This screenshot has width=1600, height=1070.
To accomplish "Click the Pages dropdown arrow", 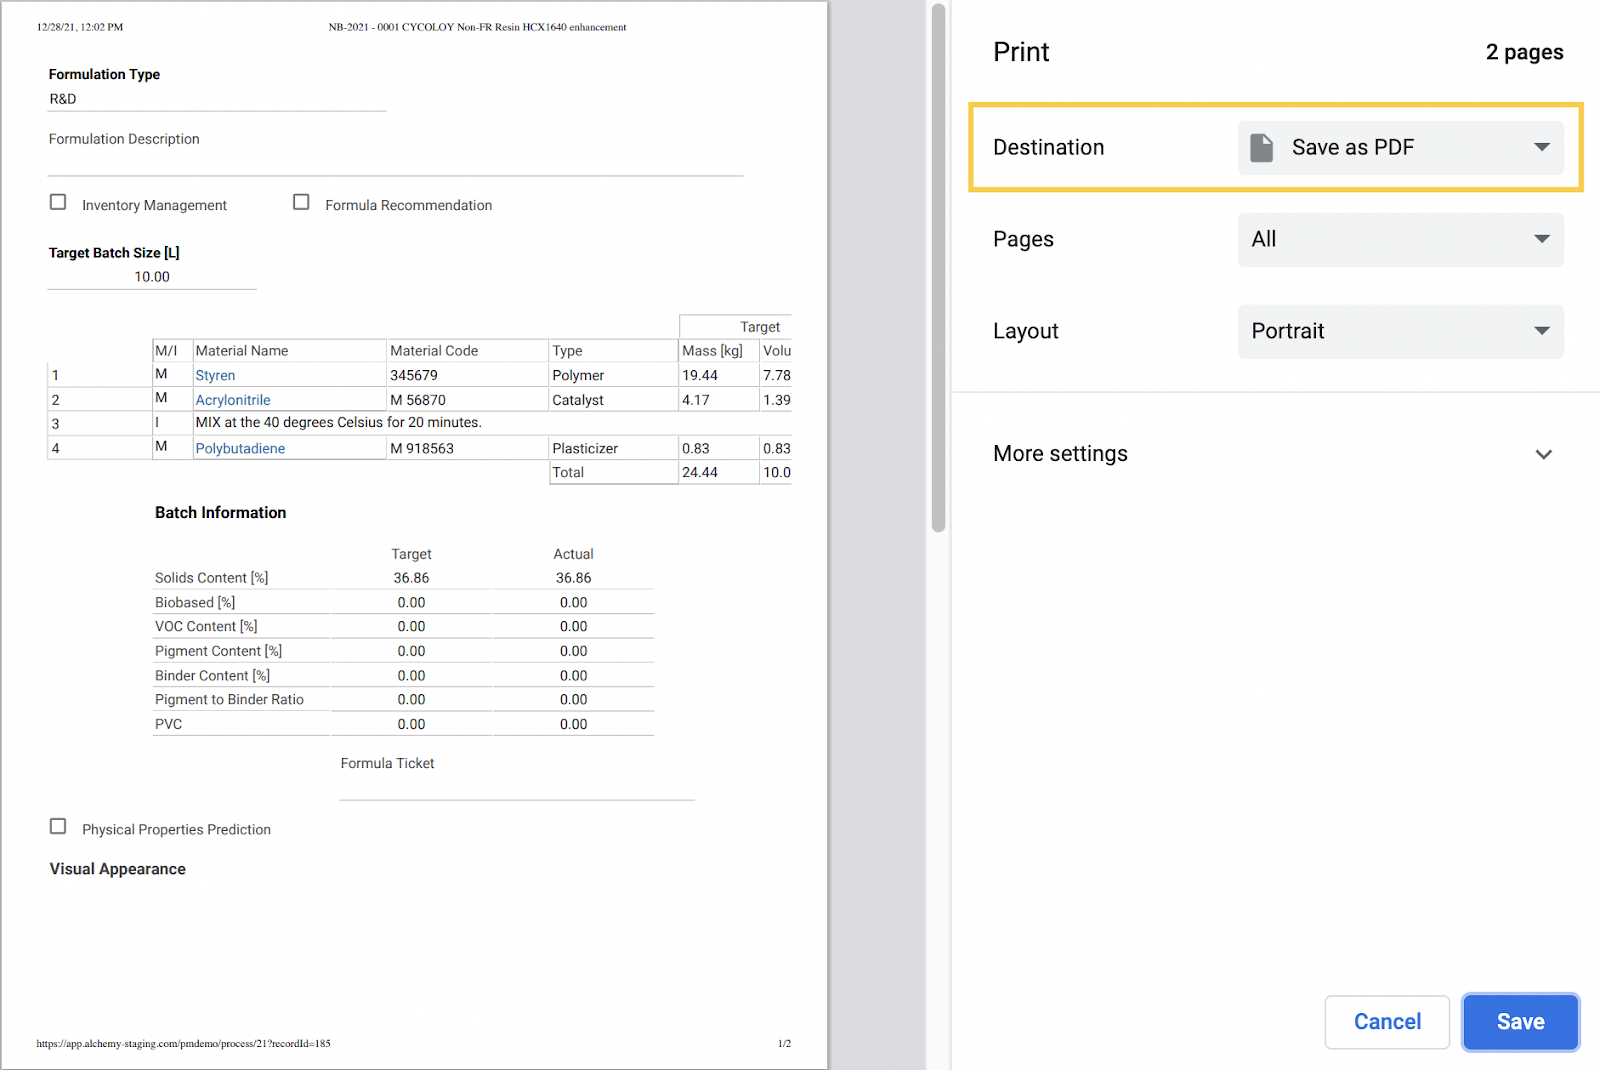I will click(x=1542, y=240).
